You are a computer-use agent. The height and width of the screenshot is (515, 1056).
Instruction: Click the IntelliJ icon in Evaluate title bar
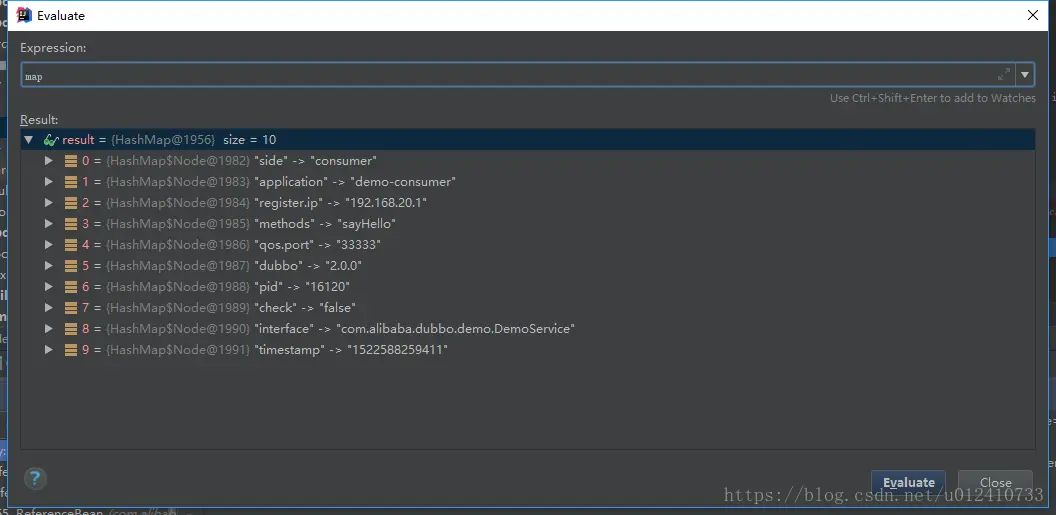[24, 15]
